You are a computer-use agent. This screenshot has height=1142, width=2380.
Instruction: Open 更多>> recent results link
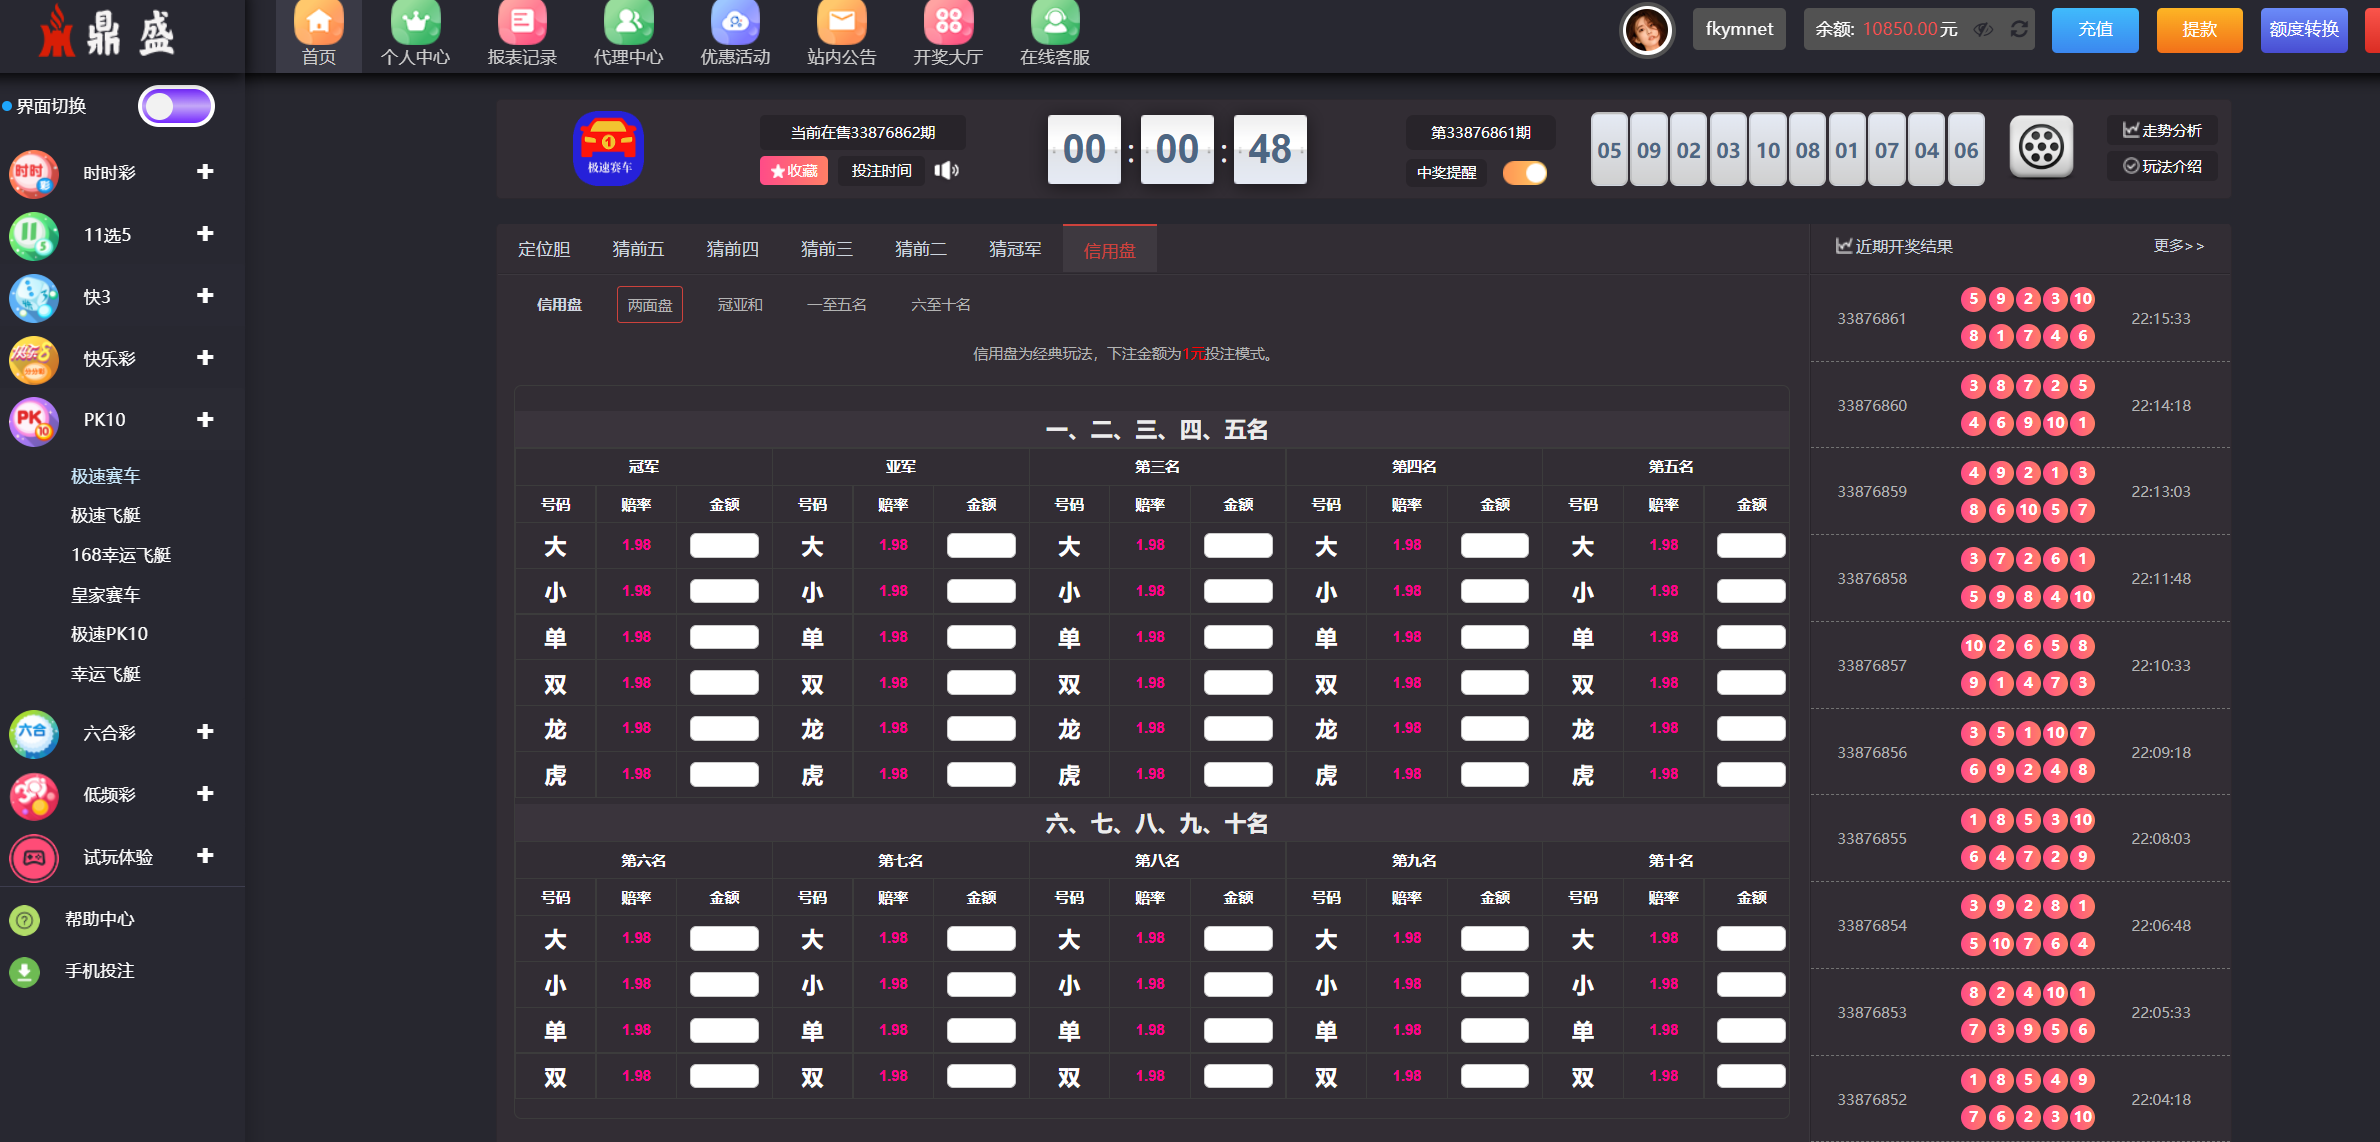[x=2178, y=246]
